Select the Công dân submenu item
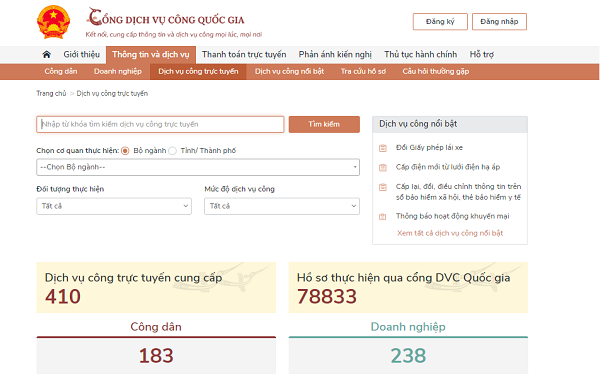The width and height of the screenshot is (600, 386). point(61,72)
